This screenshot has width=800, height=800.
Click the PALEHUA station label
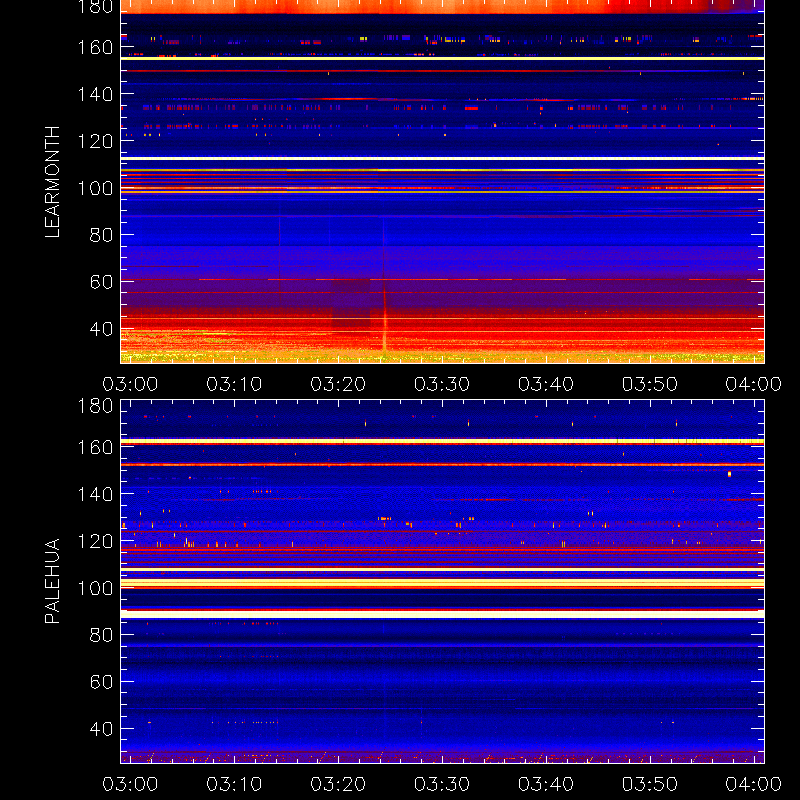coord(52,581)
